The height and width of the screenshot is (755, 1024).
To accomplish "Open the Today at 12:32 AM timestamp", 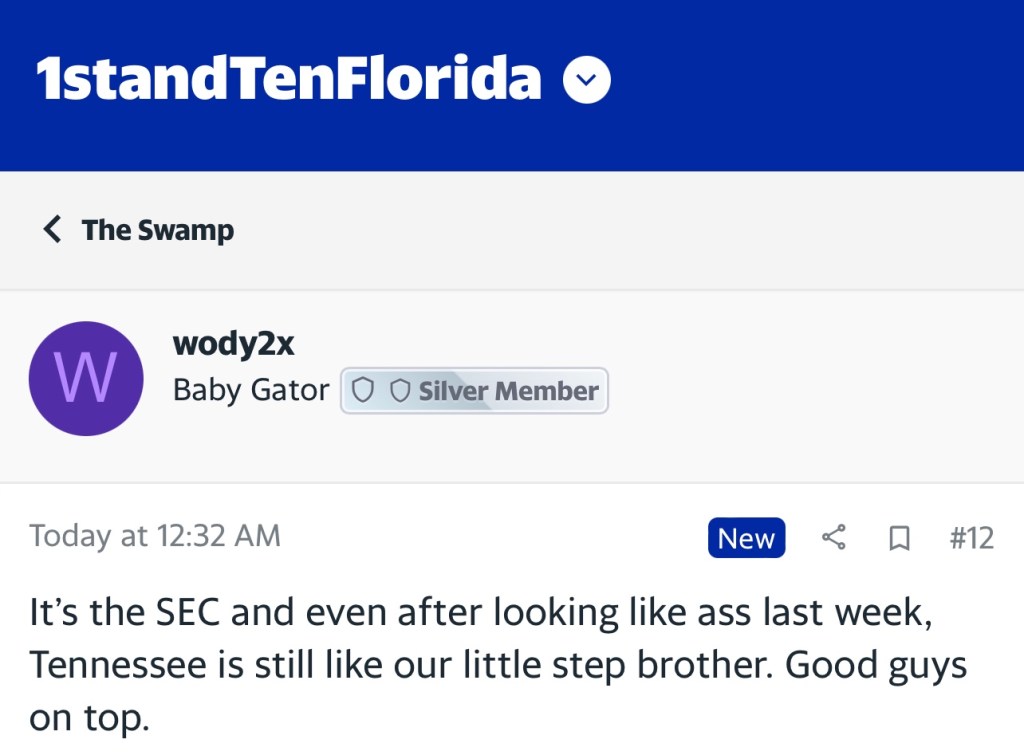I will coord(155,536).
